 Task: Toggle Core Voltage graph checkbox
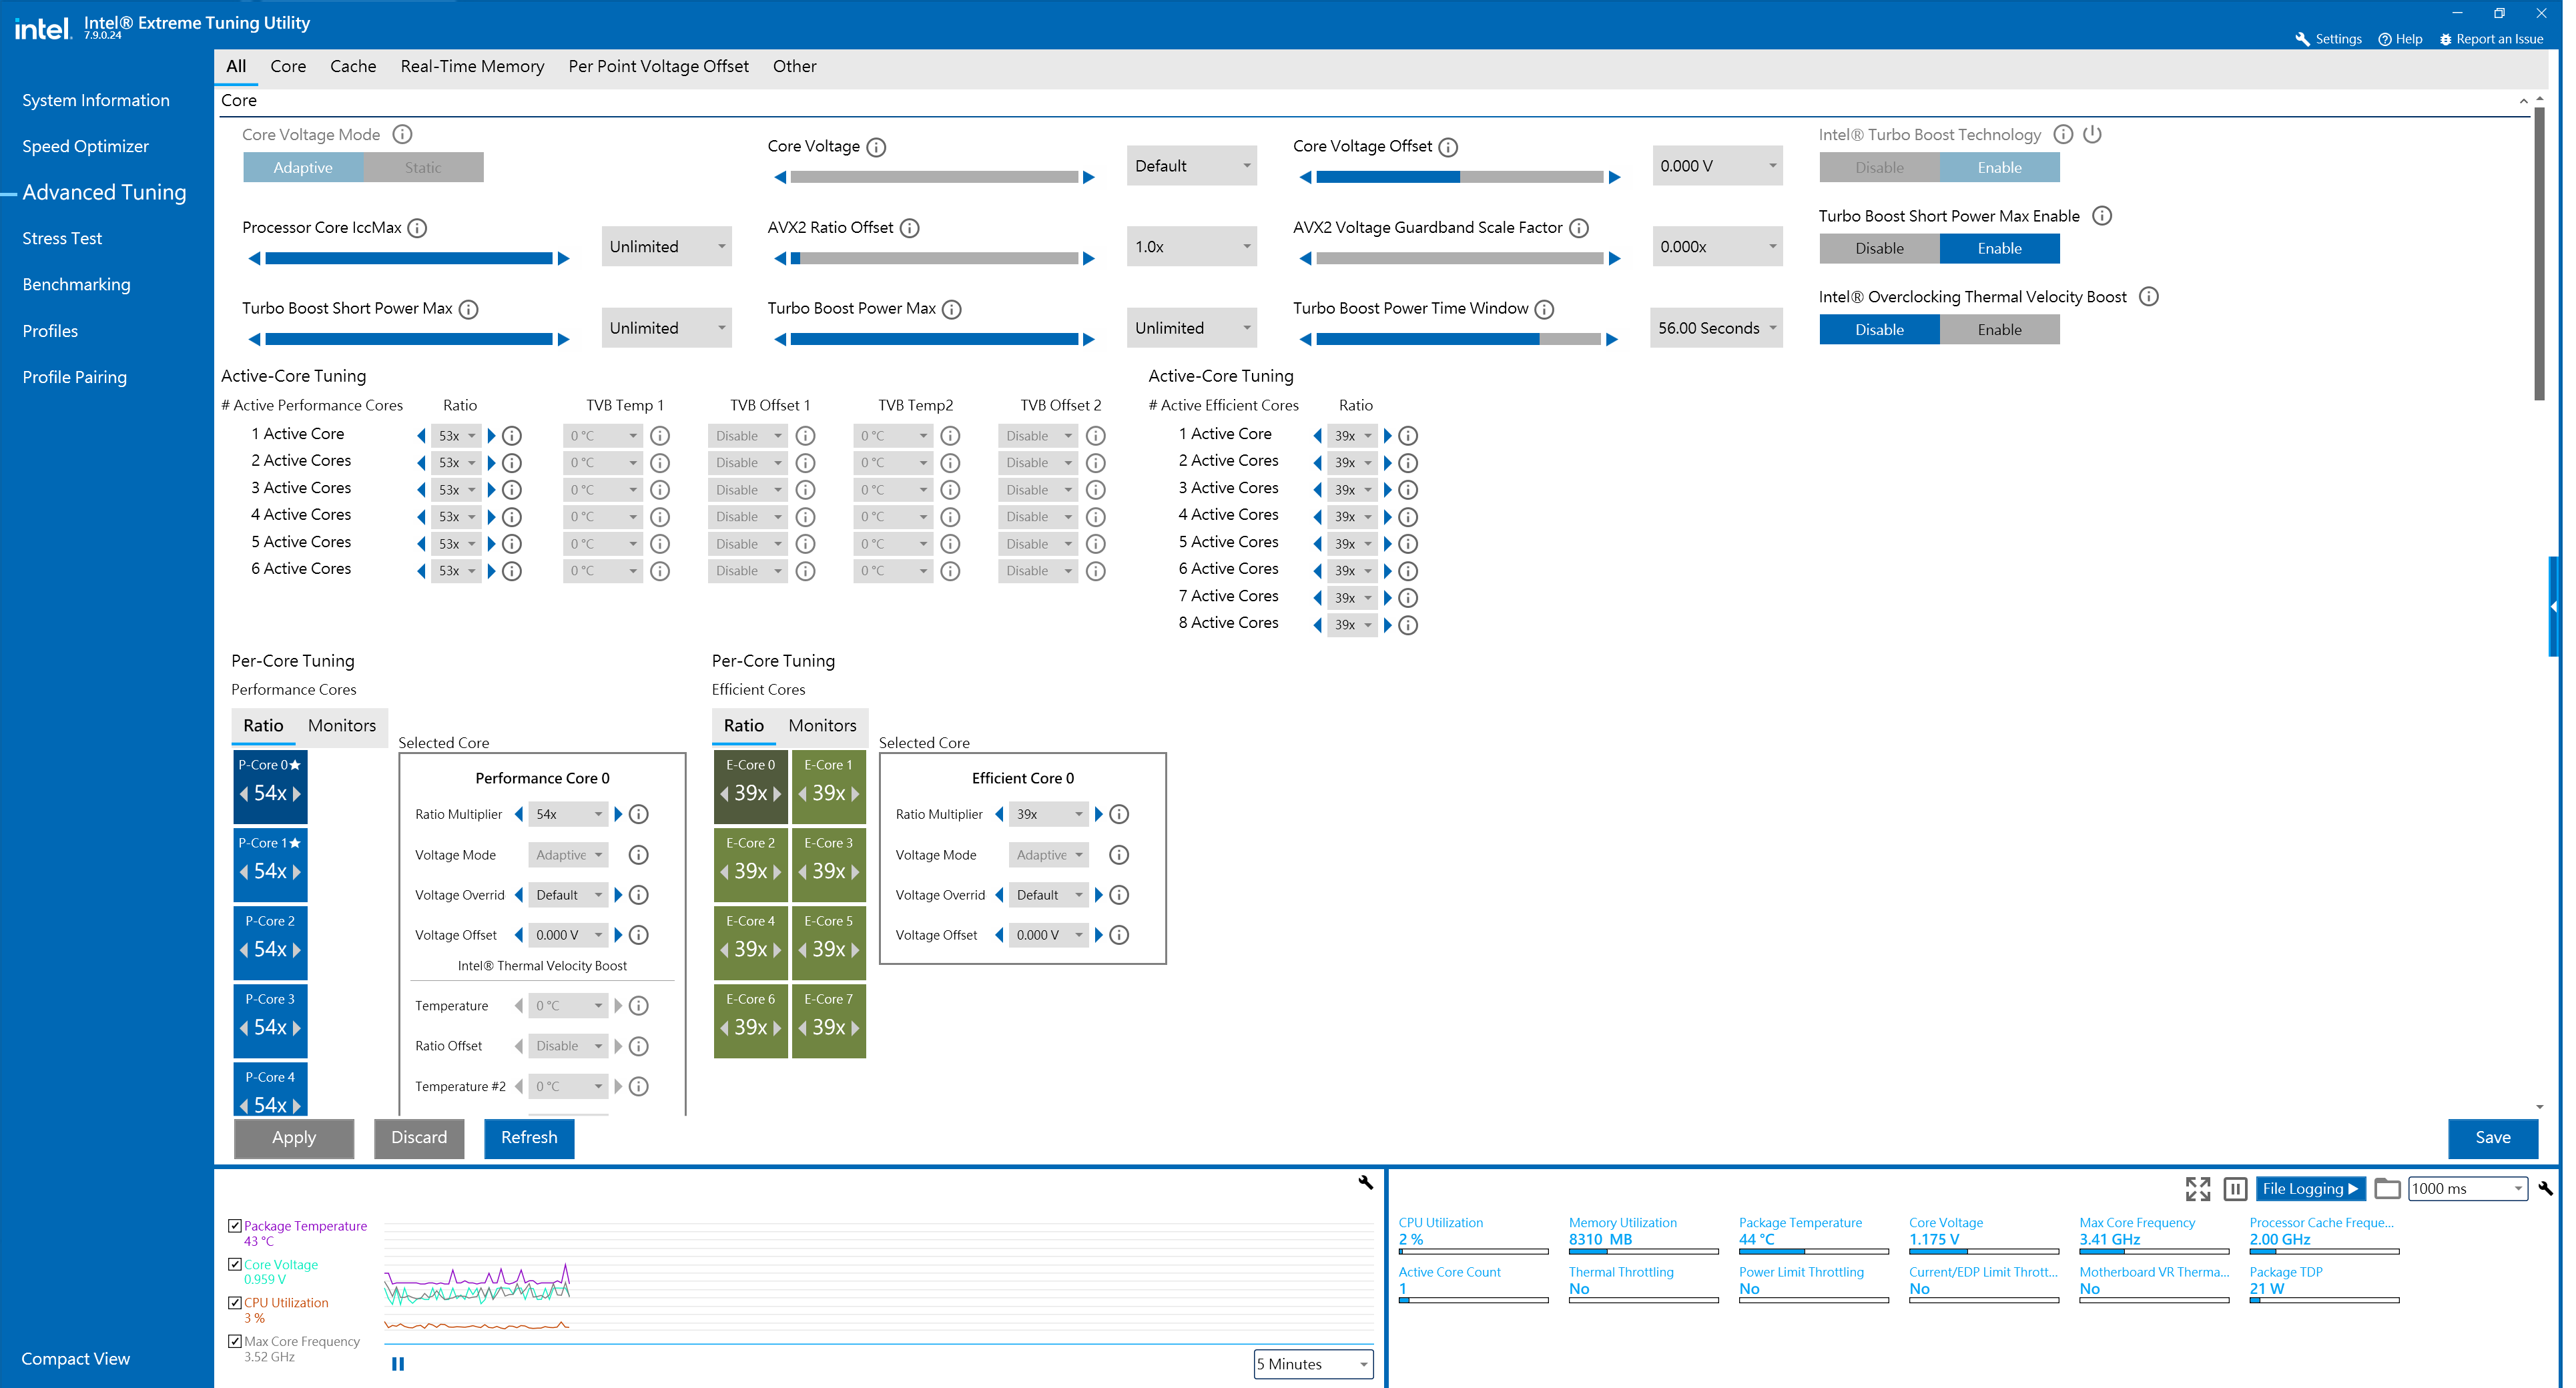coord(235,1264)
